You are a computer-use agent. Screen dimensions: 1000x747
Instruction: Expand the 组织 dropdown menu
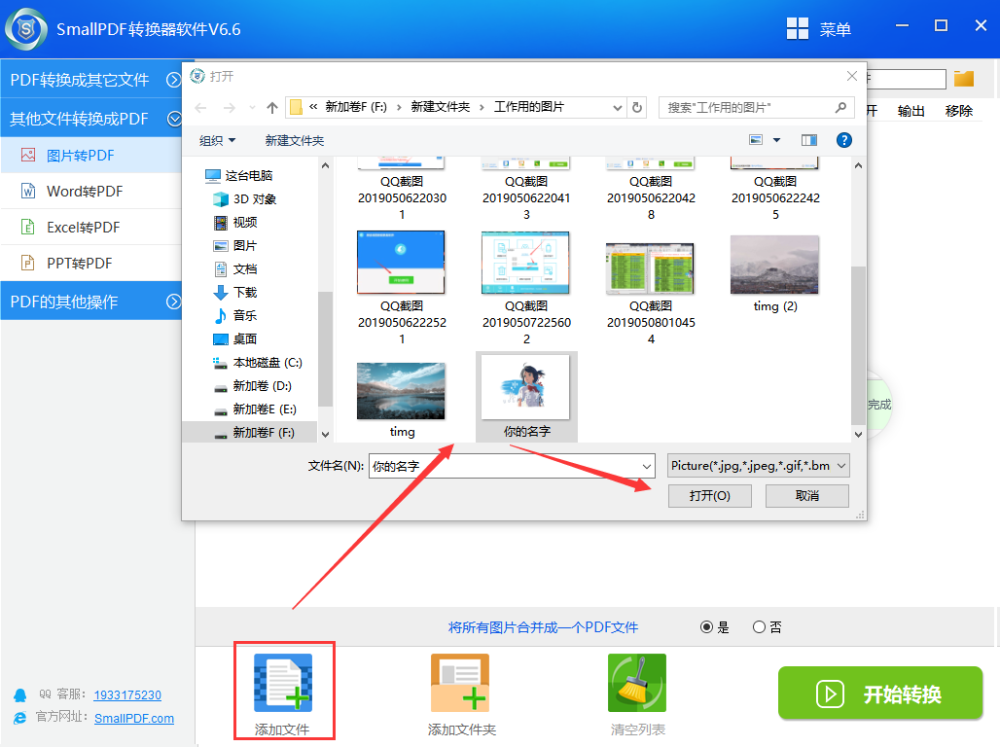pyautogui.click(x=217, y=140)
